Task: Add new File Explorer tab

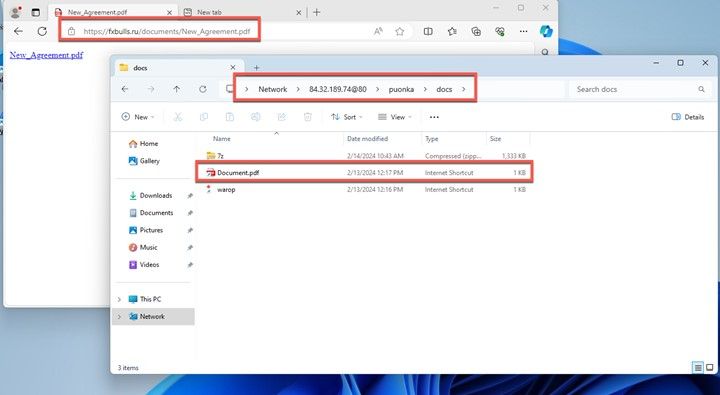Action: (x=257, y=68)
